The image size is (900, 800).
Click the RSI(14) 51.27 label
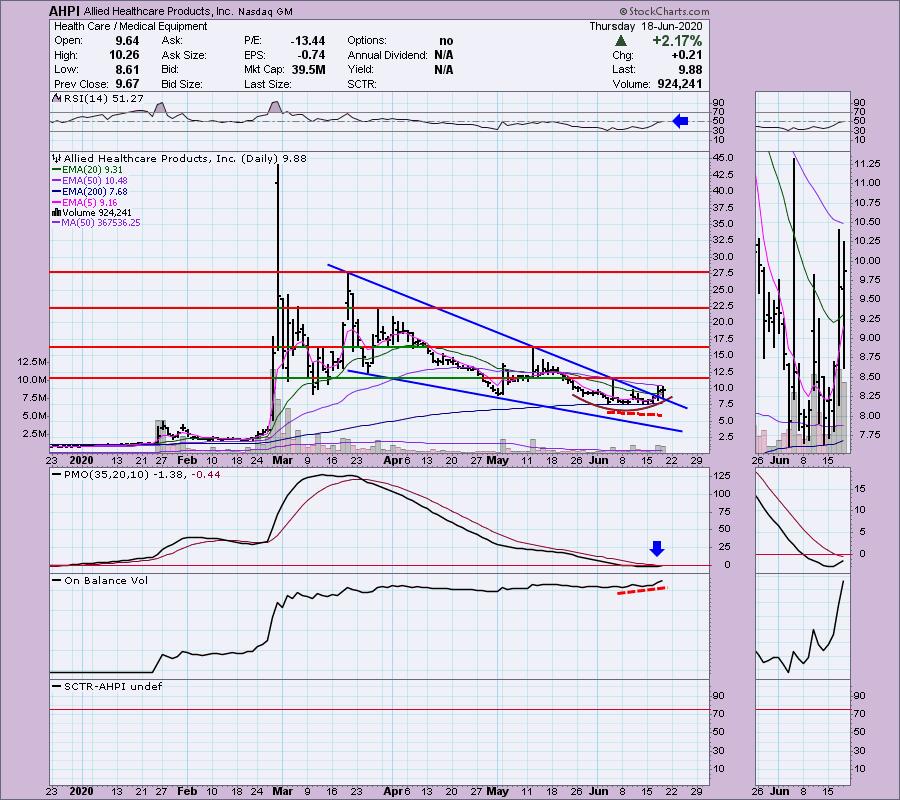(x=103, y=98)
